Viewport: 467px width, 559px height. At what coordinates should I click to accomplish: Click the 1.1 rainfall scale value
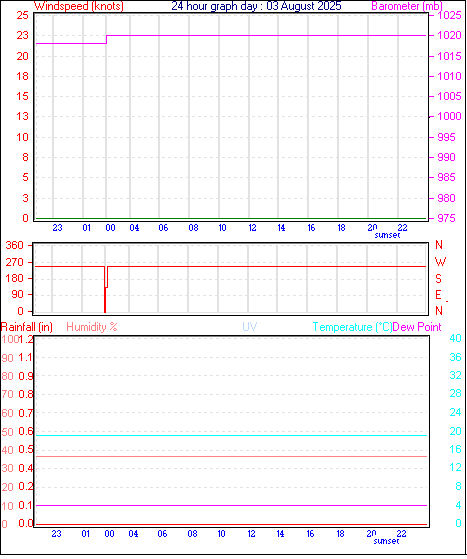pyautogui.click(x=25, y=357)
